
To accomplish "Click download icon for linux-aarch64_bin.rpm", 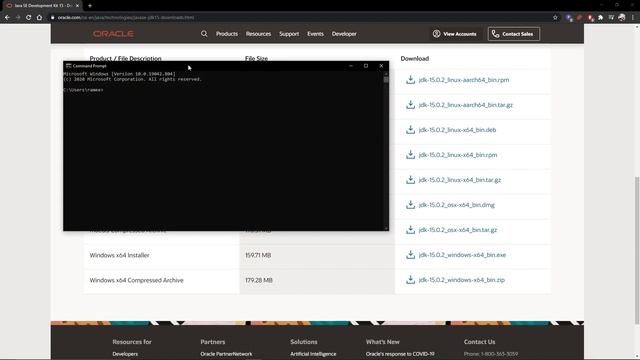I will click(410, 80).
